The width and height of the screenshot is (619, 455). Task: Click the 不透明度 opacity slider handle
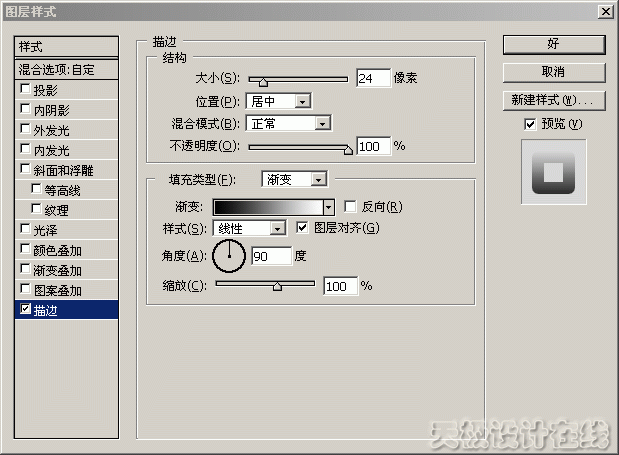point(348,150)
